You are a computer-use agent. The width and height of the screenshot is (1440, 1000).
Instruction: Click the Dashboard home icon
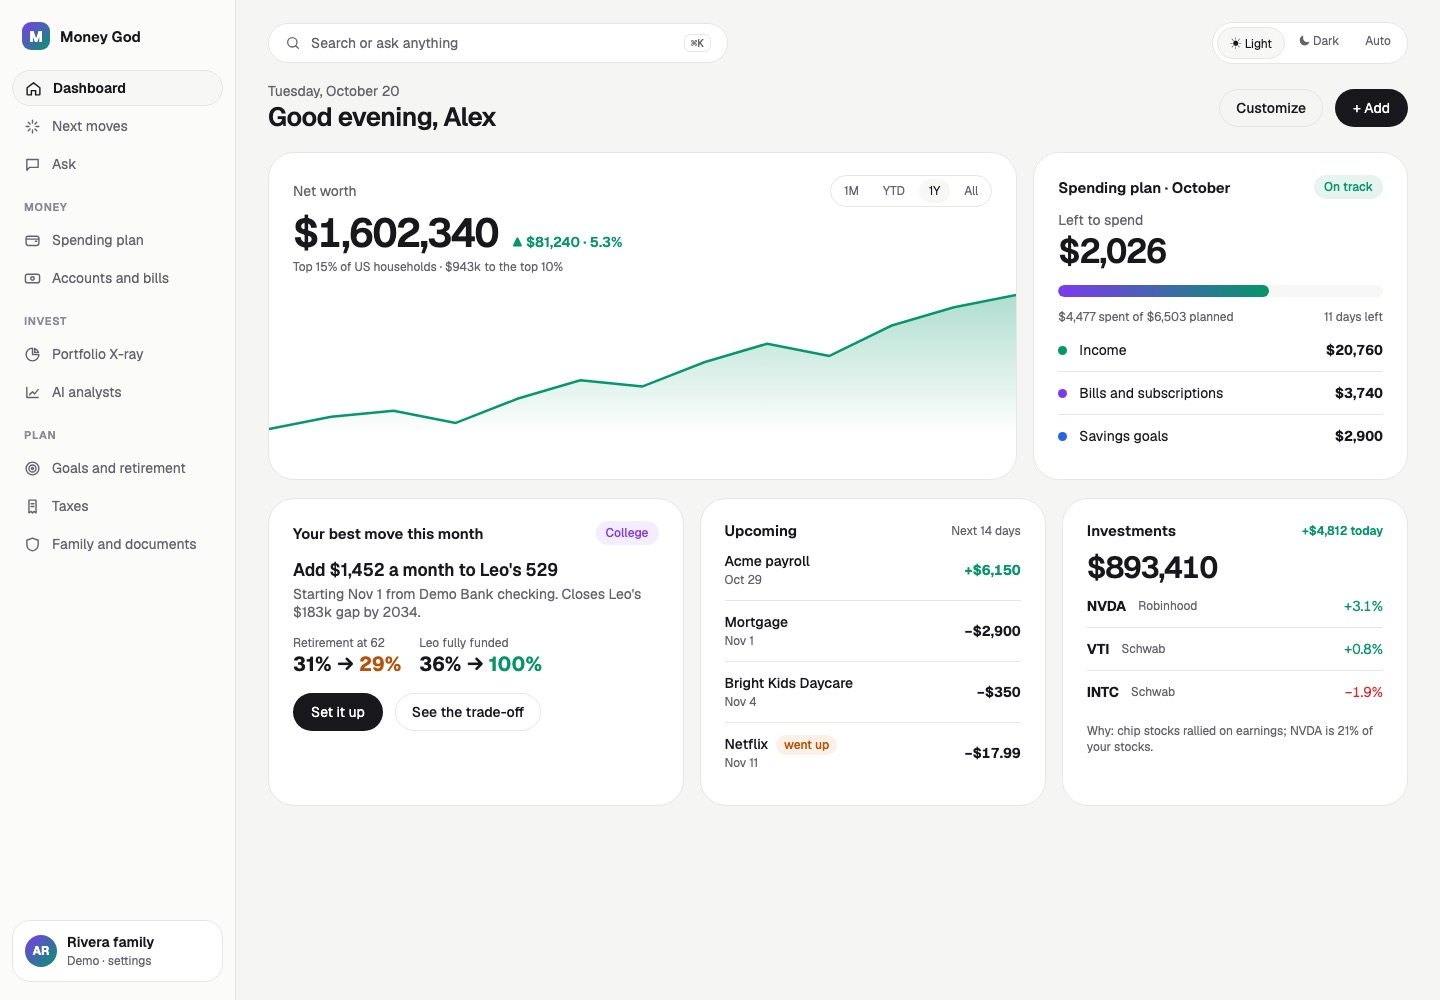pyautogui.click(x=33, y=88)
